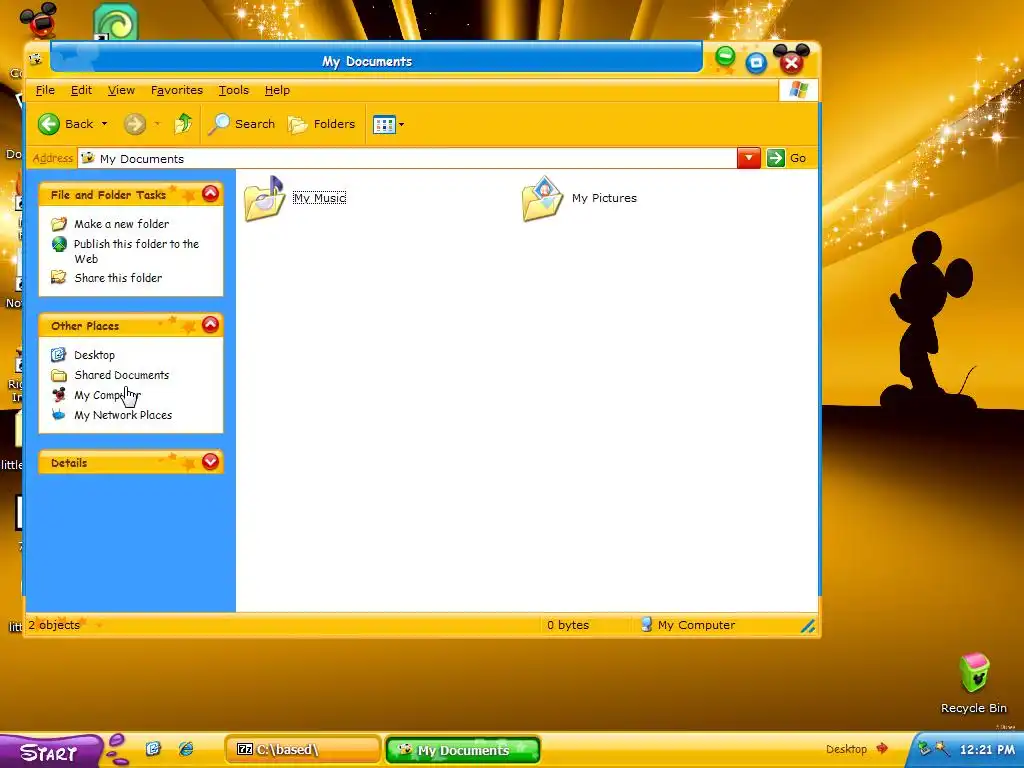This screenshot has height=768, width=1024.
Task: Click 0 bytes in status bar
Action: point(568,625)
